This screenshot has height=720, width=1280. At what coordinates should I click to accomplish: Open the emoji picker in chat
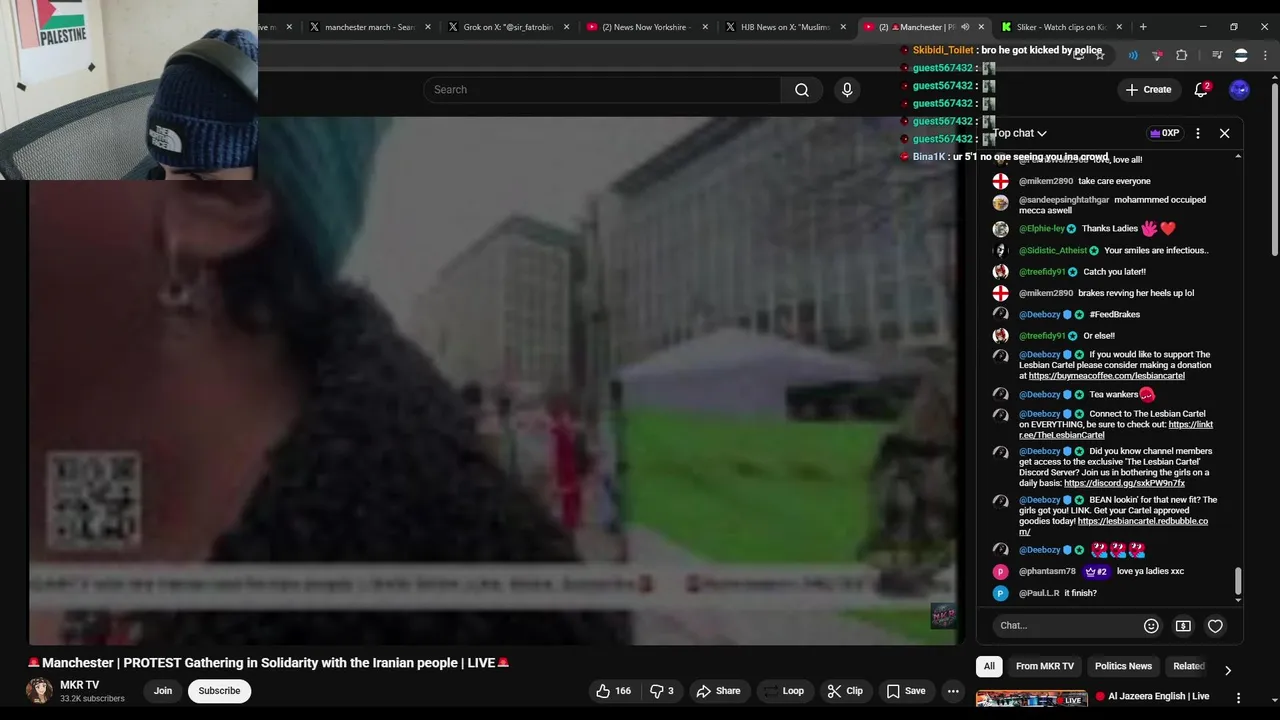1151,626
